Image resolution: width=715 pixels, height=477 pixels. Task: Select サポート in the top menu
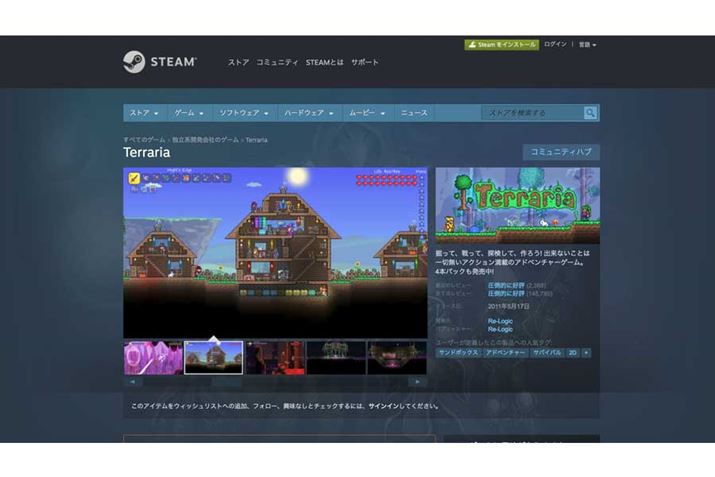click(365, 62)
